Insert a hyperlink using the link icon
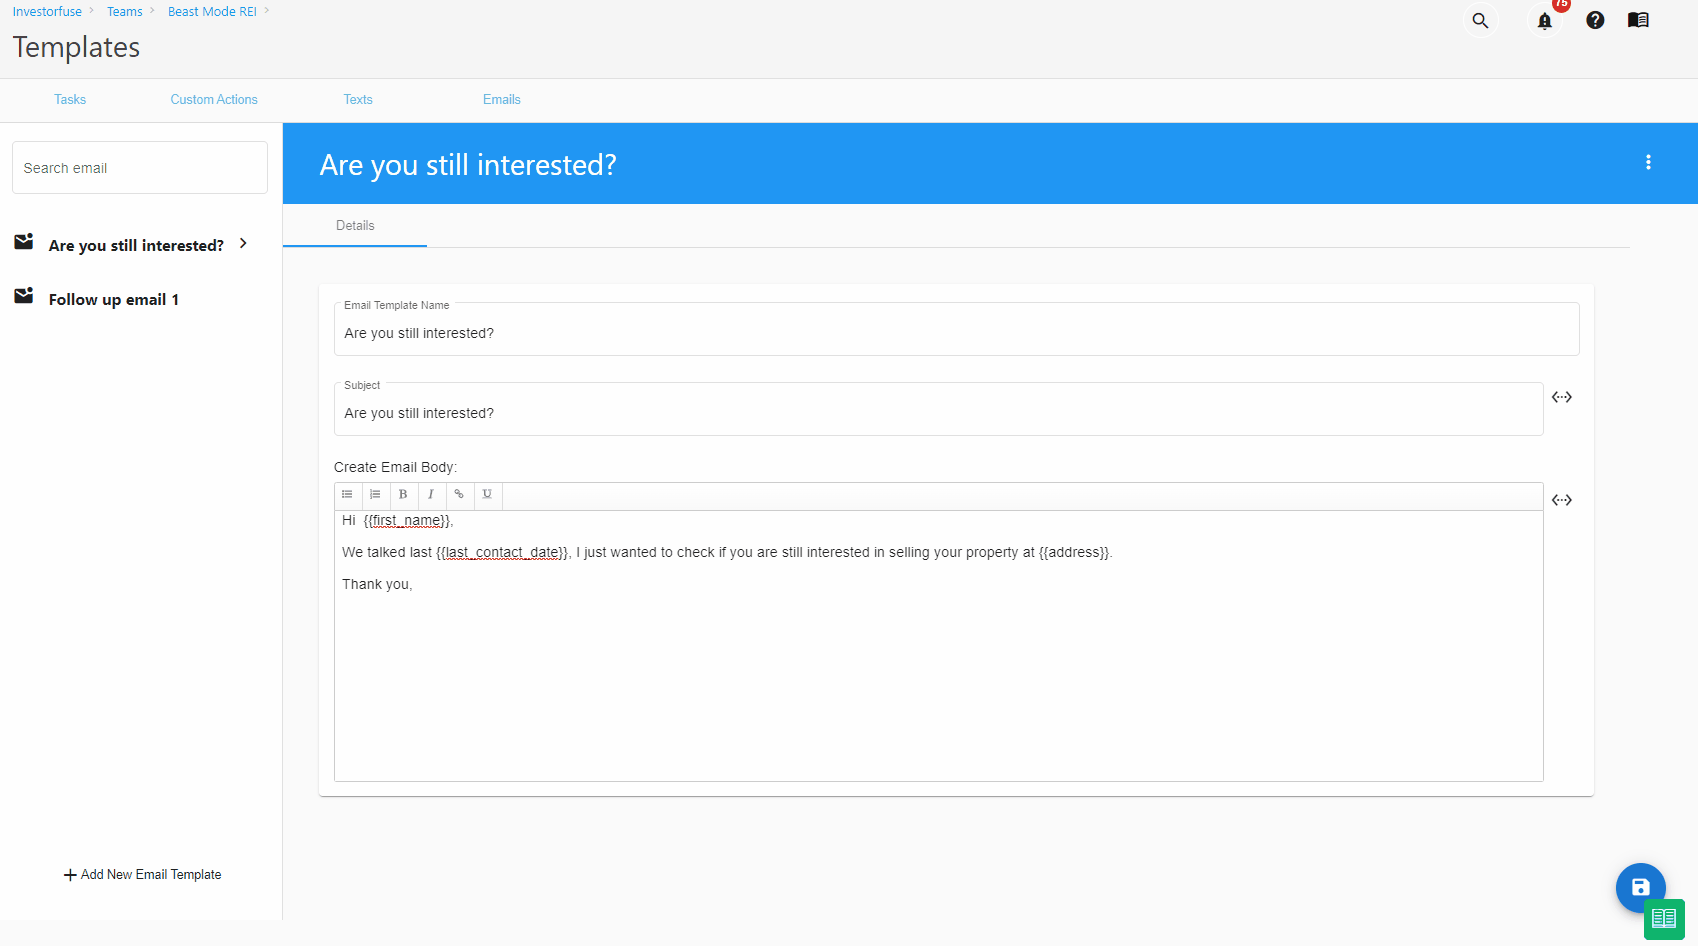Screen dimensions: 1698x946 pyautogui.click(x=459, y=494)
